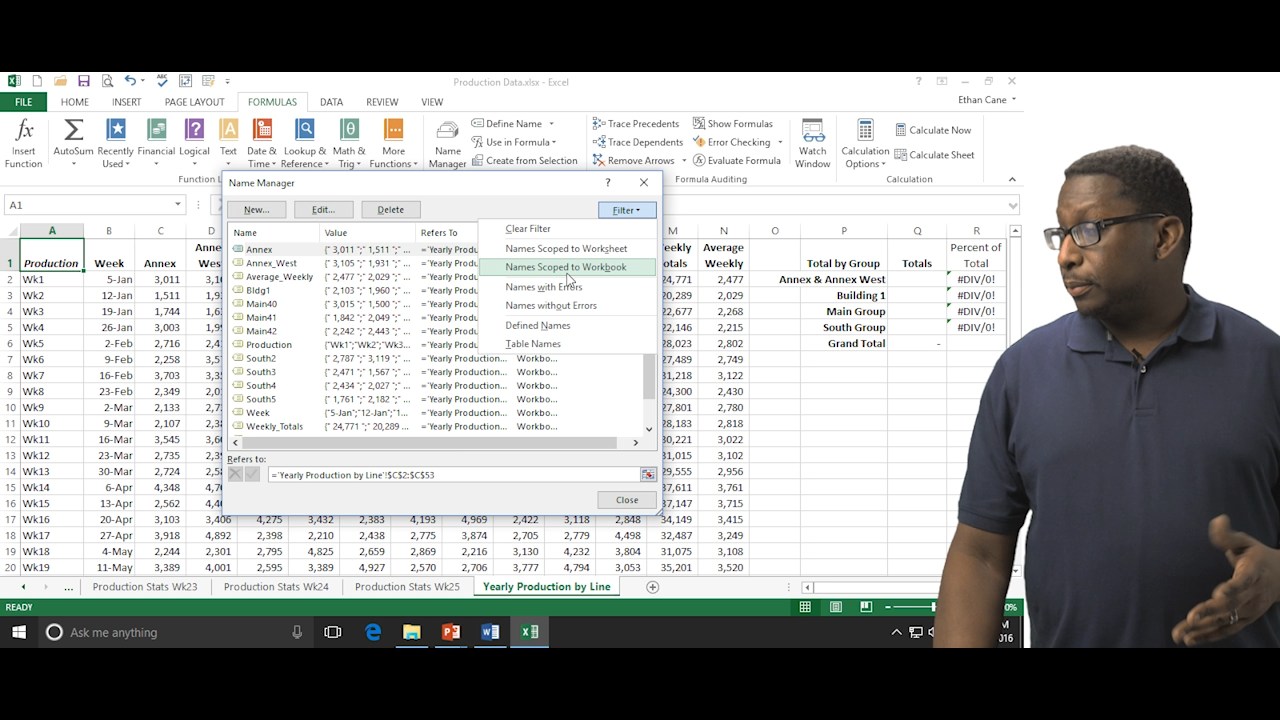Switch to the REVIEW tab
1280x720 pixels.
pos(382,102)
